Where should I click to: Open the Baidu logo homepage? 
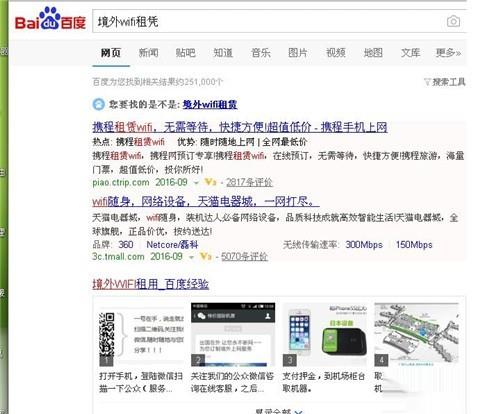[x=50, y=19]
